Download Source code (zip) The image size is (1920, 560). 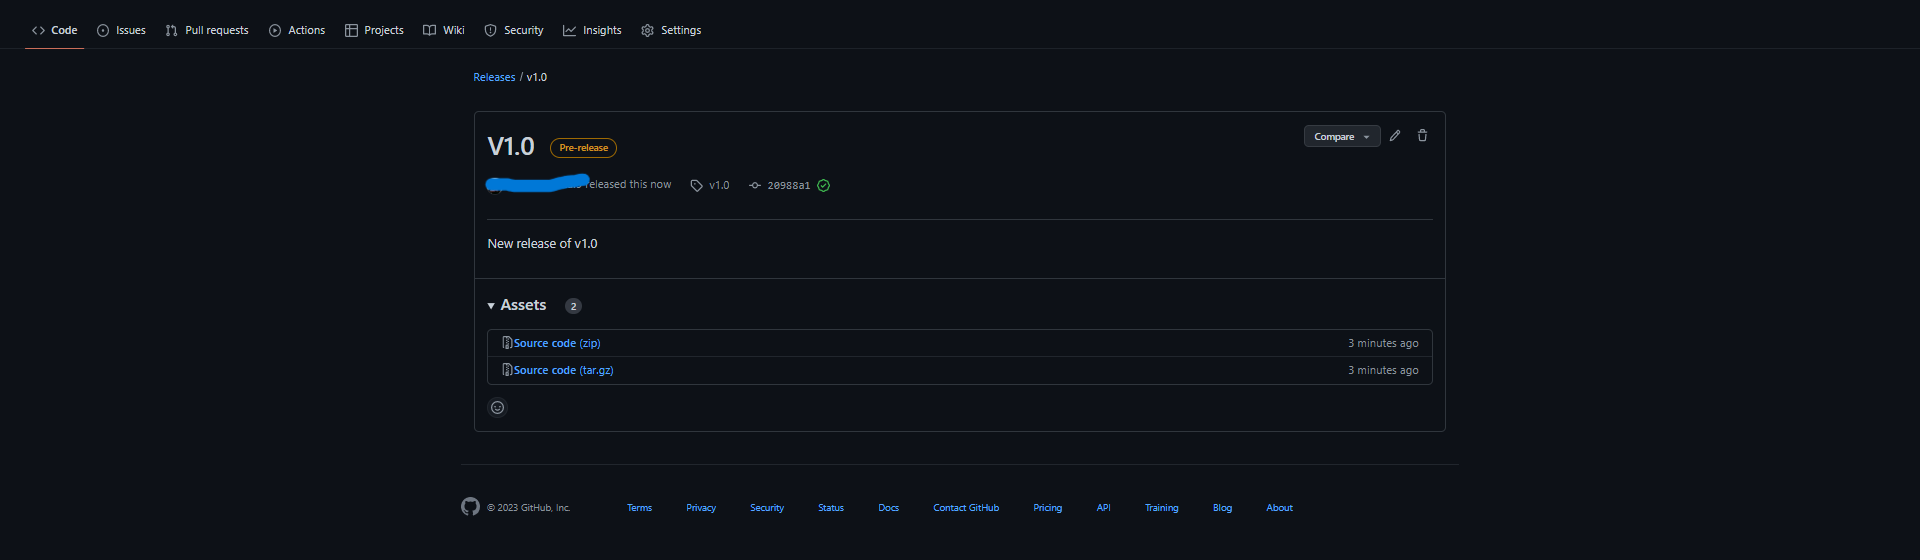(557, 343)
